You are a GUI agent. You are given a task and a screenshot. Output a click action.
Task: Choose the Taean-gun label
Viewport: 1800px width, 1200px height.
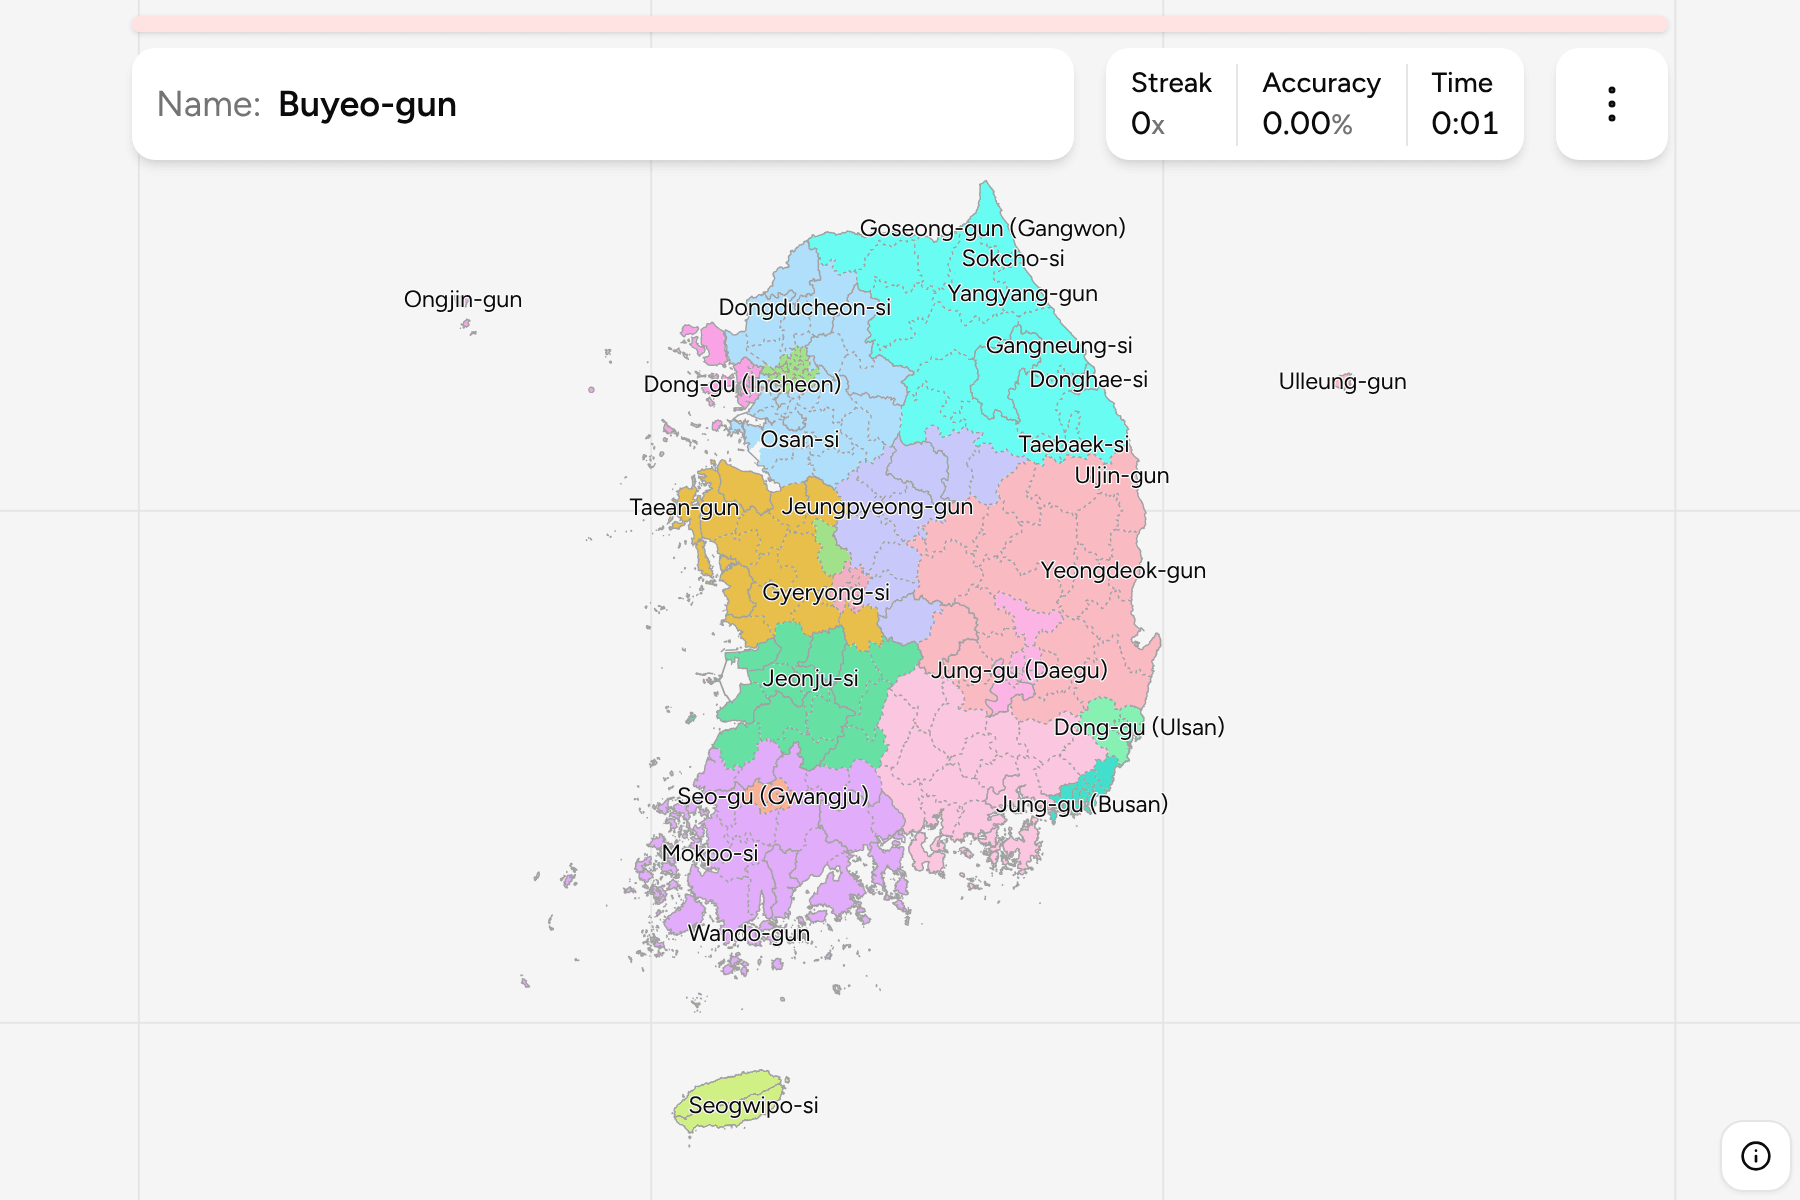pos(684,507)
